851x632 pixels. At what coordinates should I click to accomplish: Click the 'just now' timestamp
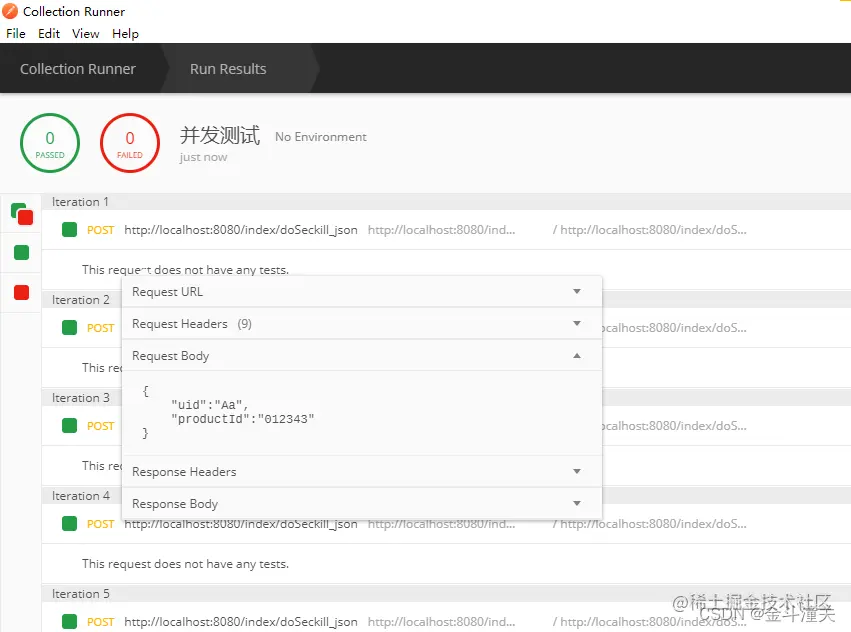pos(204,157)
